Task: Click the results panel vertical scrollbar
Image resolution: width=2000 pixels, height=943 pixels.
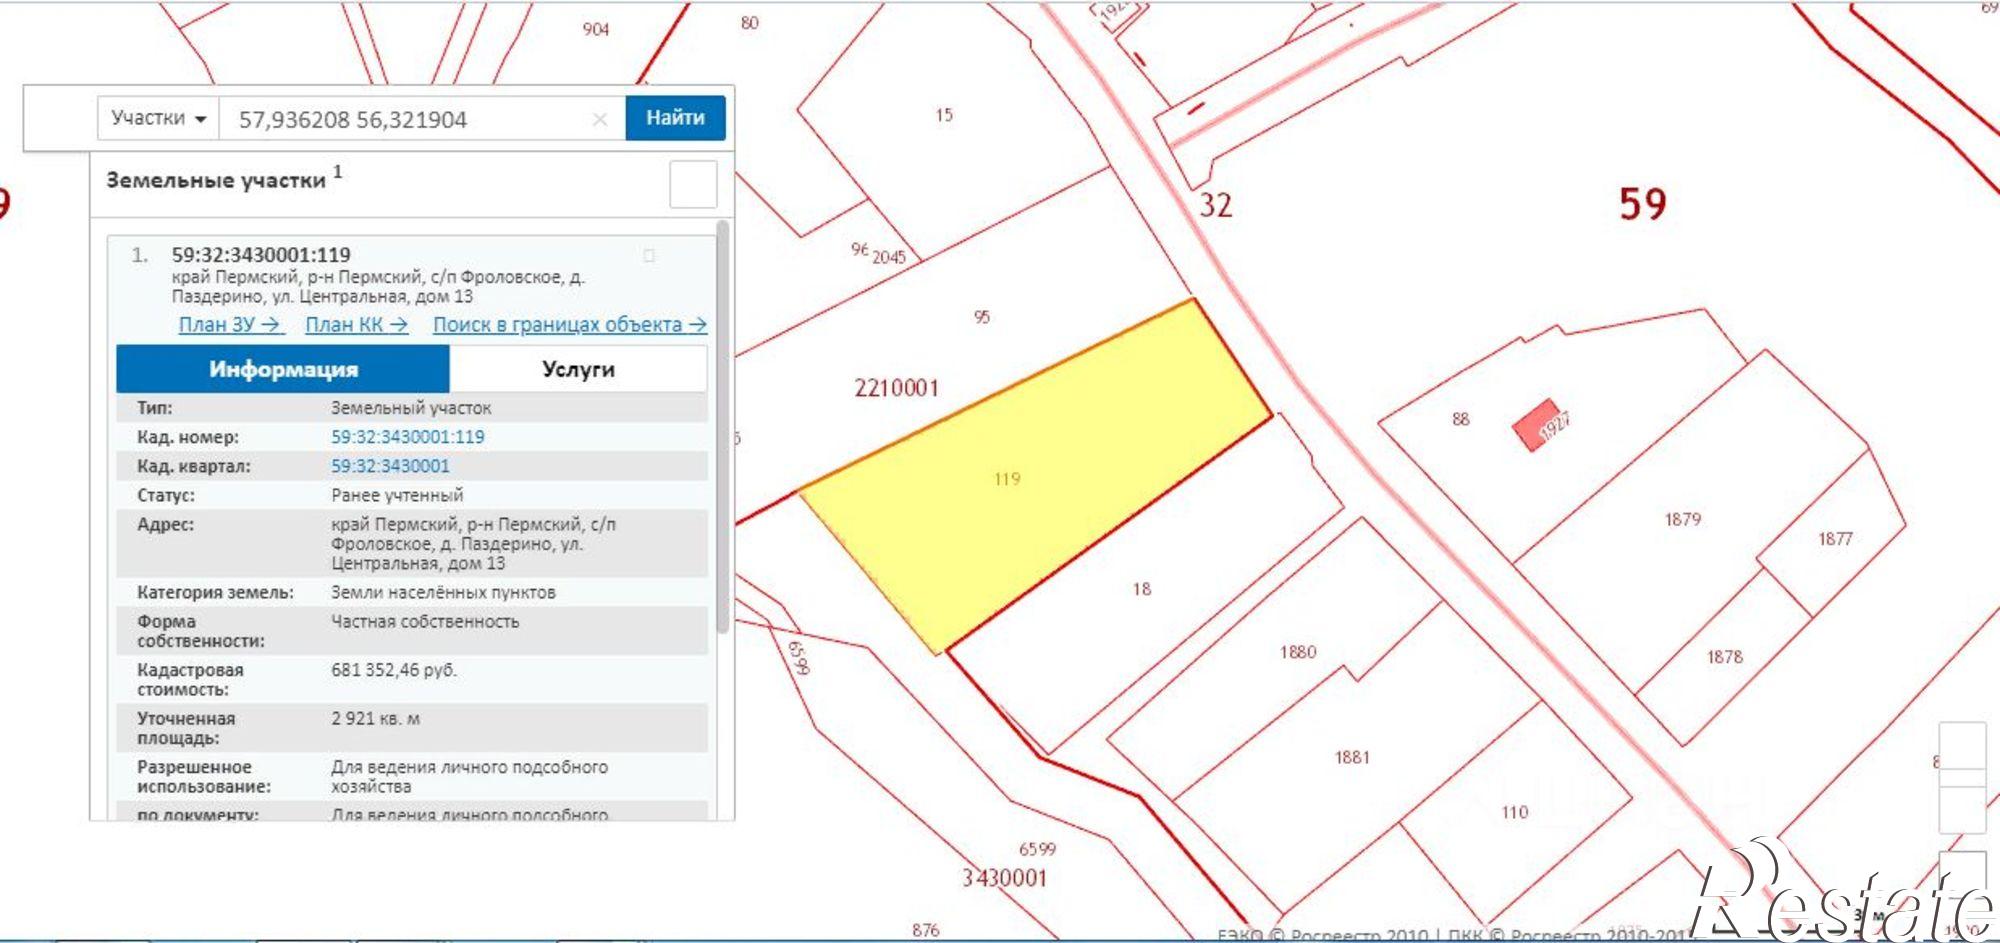Action: [723, 428]
